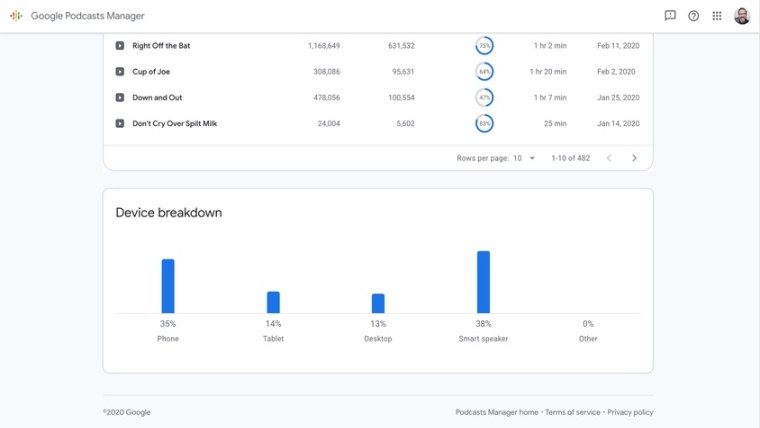Click the 1 hr 20 min duration

[x=548, y=72]
